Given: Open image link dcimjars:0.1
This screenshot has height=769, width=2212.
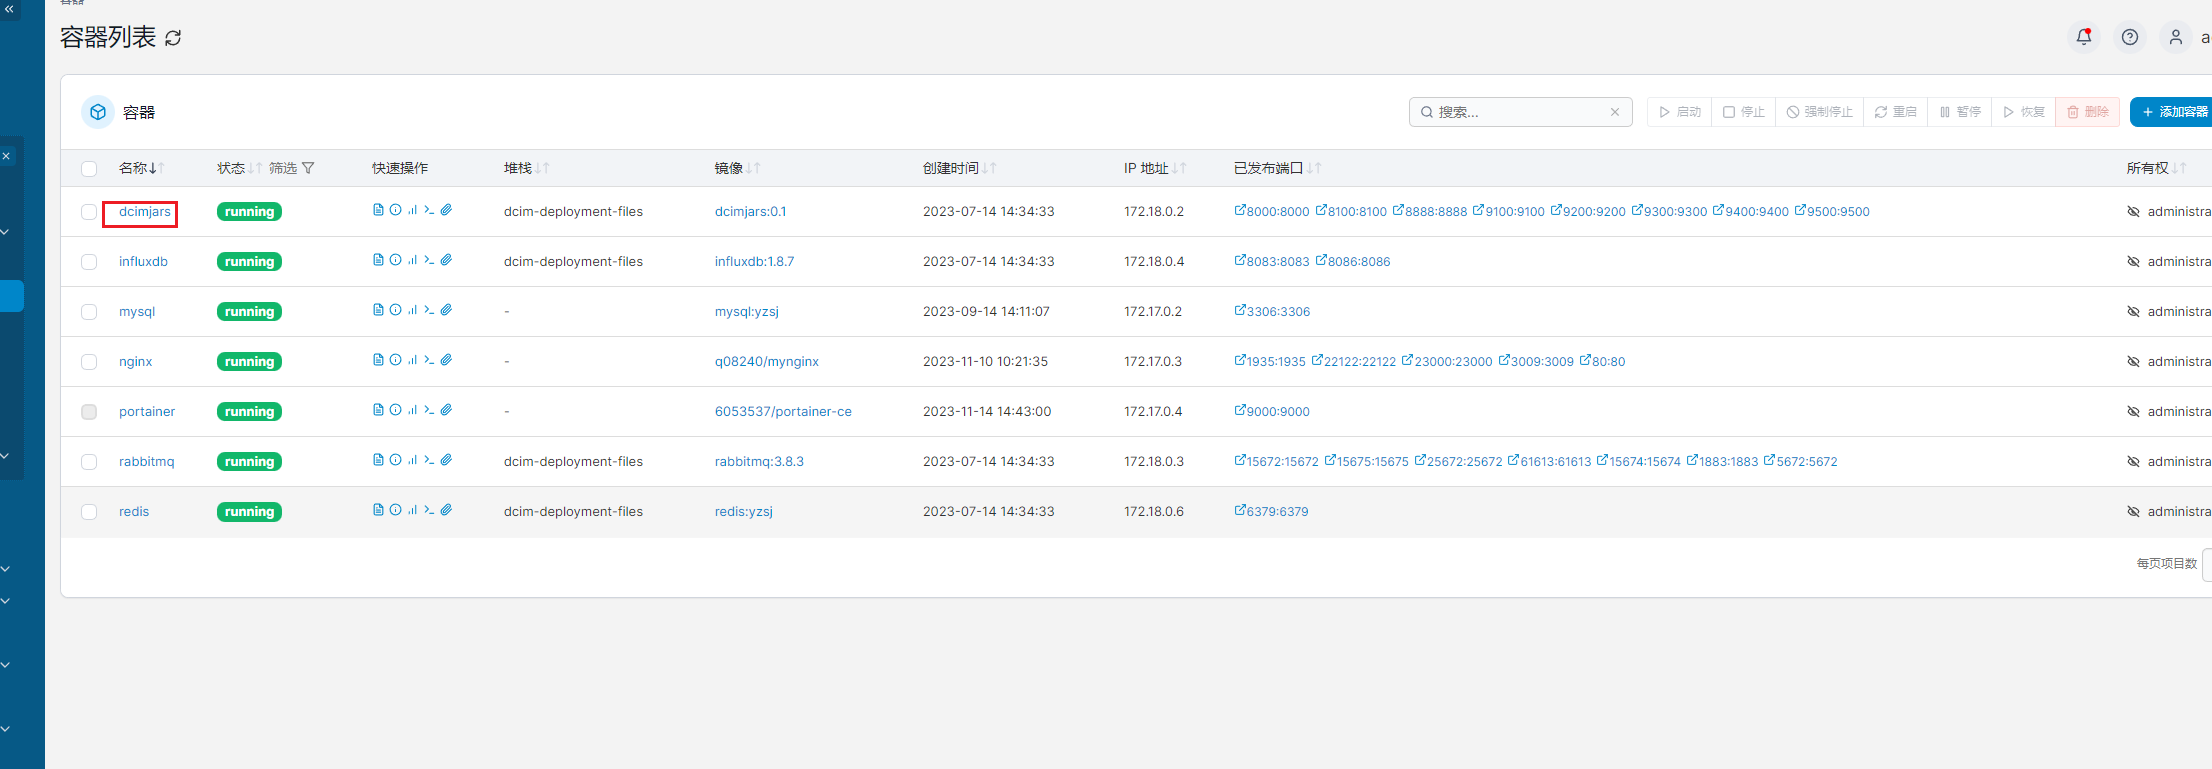Looking at the screenshot, I should pos(750,212).
